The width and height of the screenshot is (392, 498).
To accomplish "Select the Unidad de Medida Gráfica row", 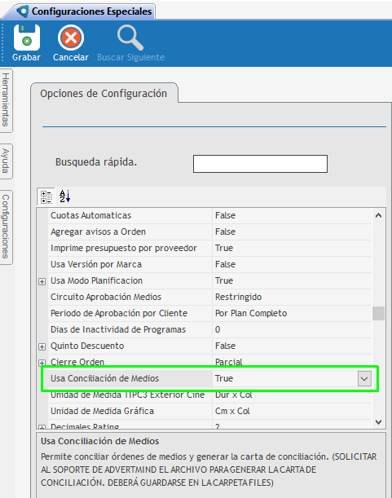I will tap(210, 411).
